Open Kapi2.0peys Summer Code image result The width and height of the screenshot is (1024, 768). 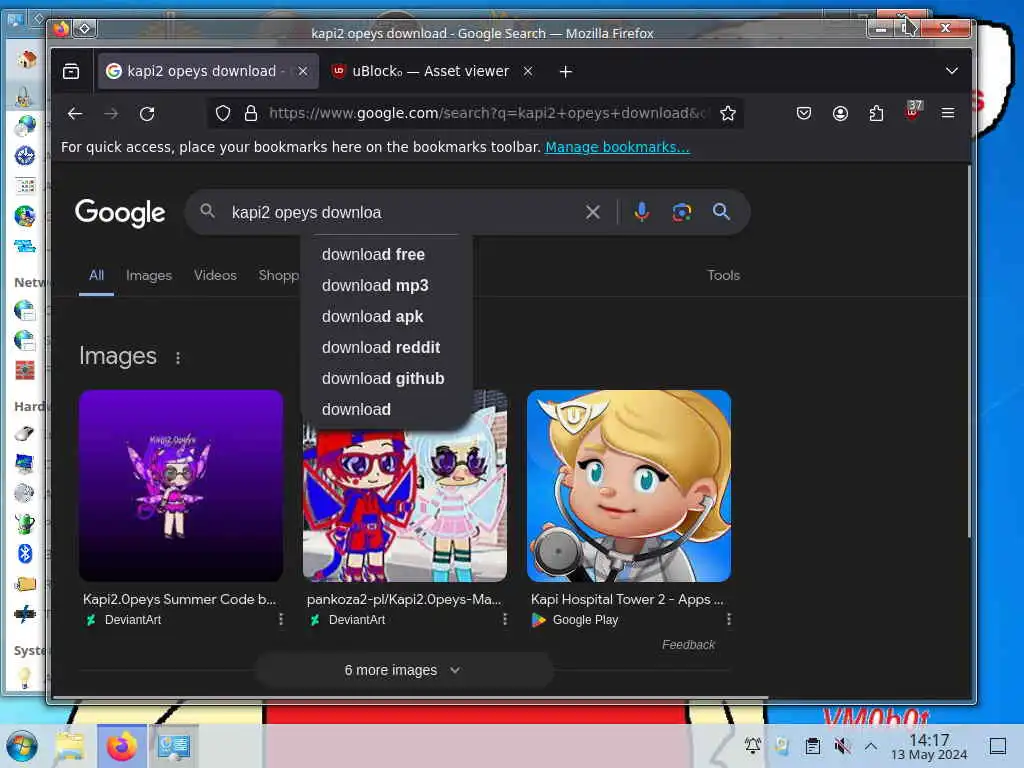click(180, 600)
